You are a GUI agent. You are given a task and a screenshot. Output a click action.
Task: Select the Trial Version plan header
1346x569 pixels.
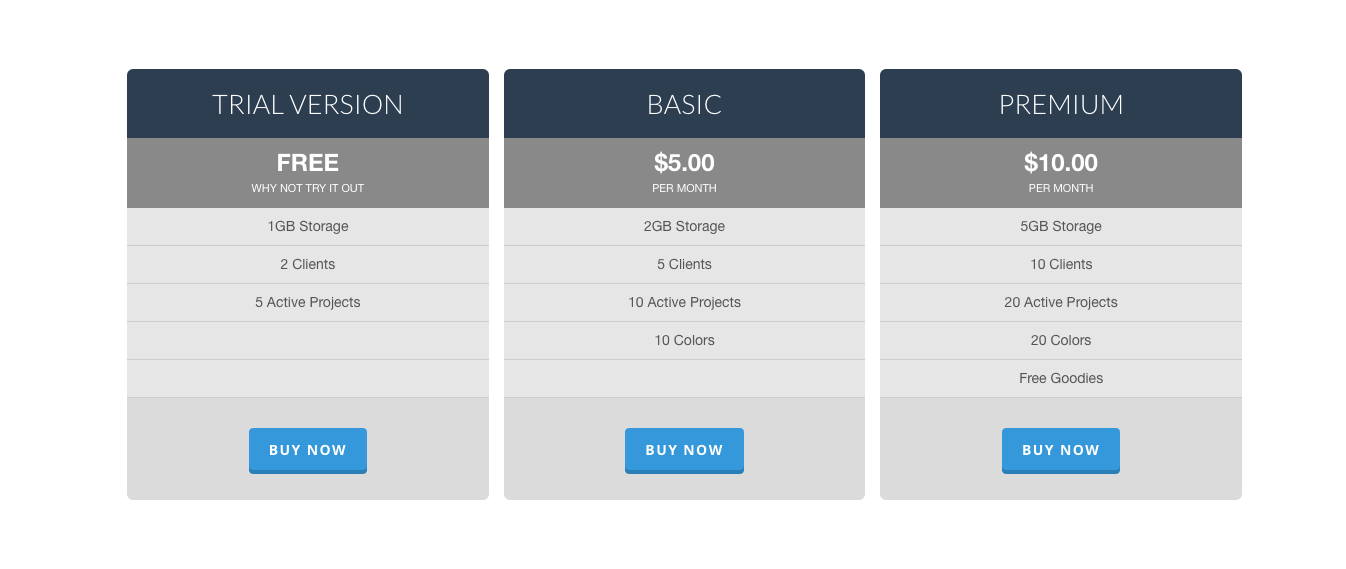pos(308,104)
